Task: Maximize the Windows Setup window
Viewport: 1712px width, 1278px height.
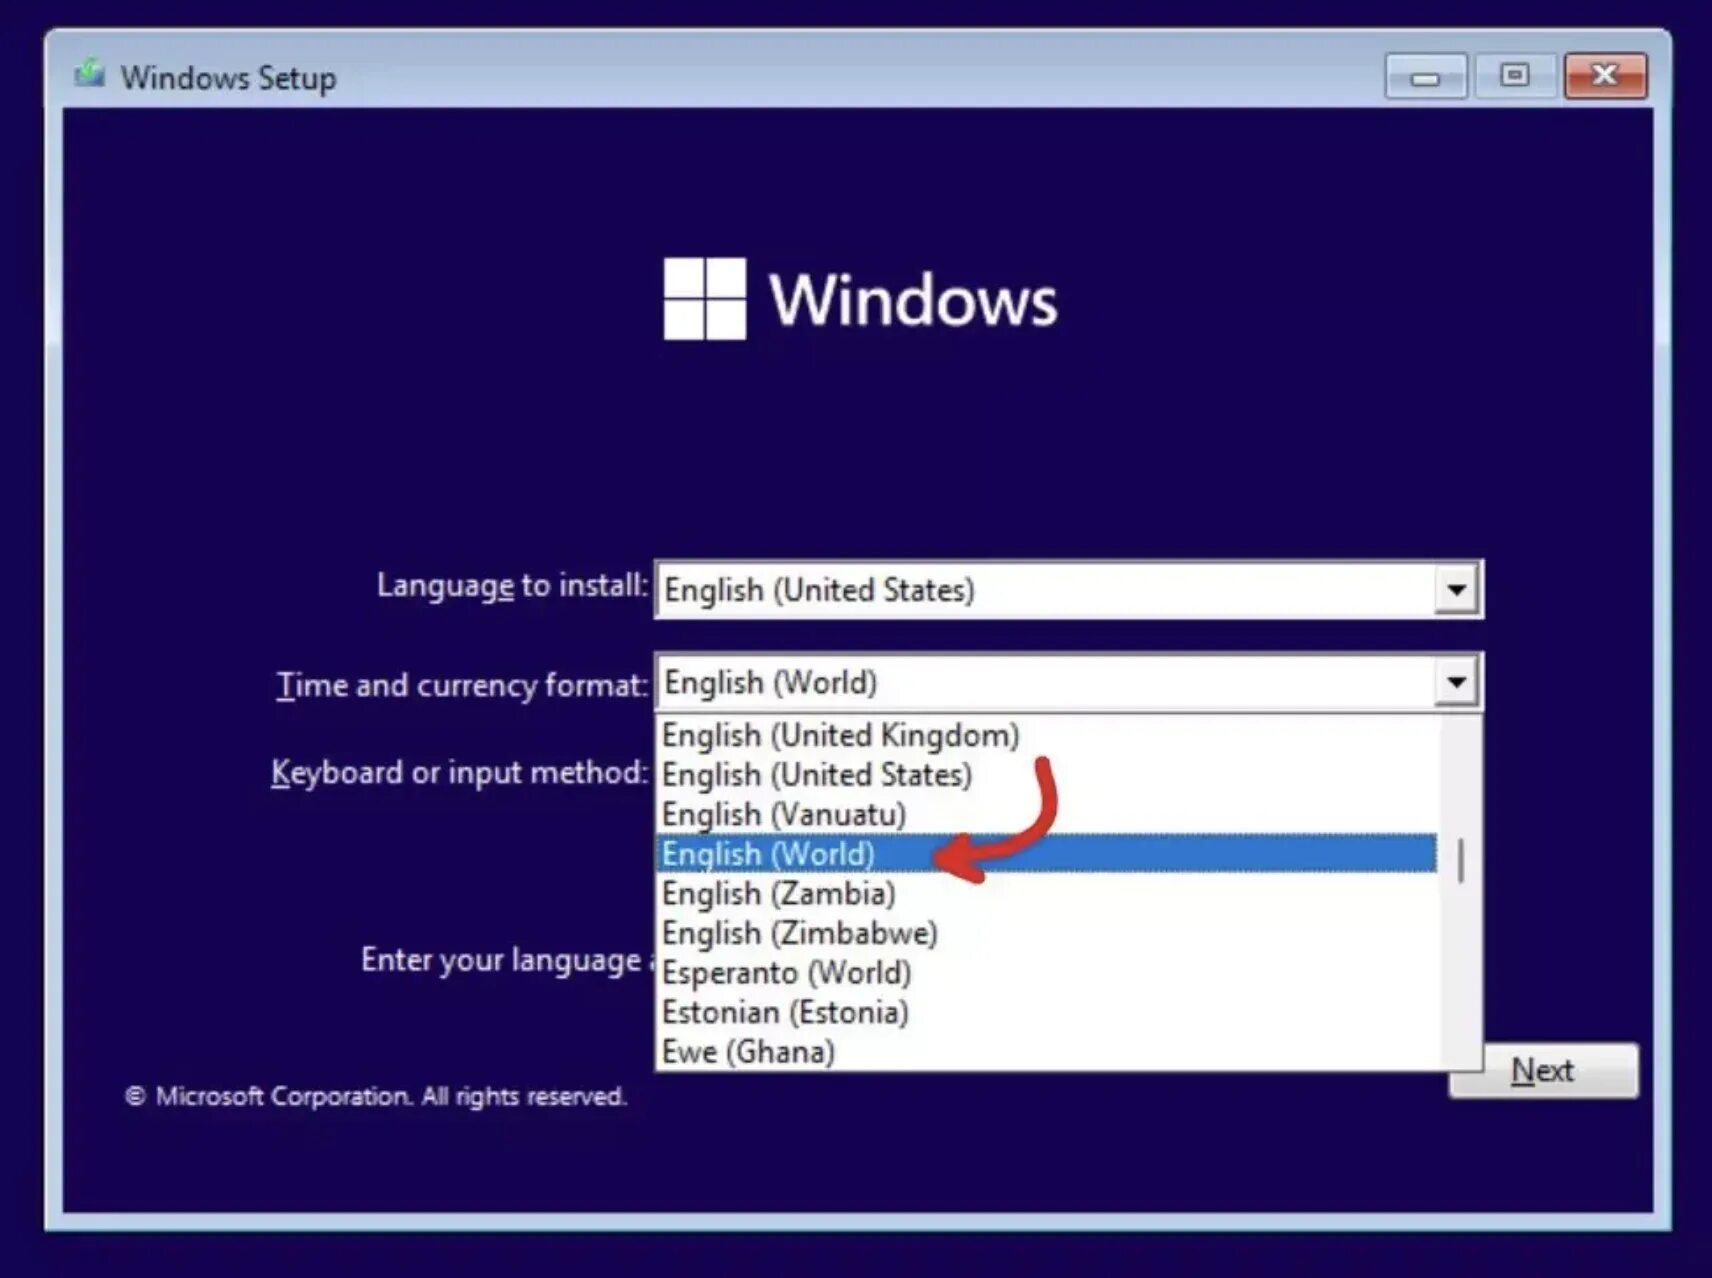Action: pyautogui.click(x=1515, y=76)
